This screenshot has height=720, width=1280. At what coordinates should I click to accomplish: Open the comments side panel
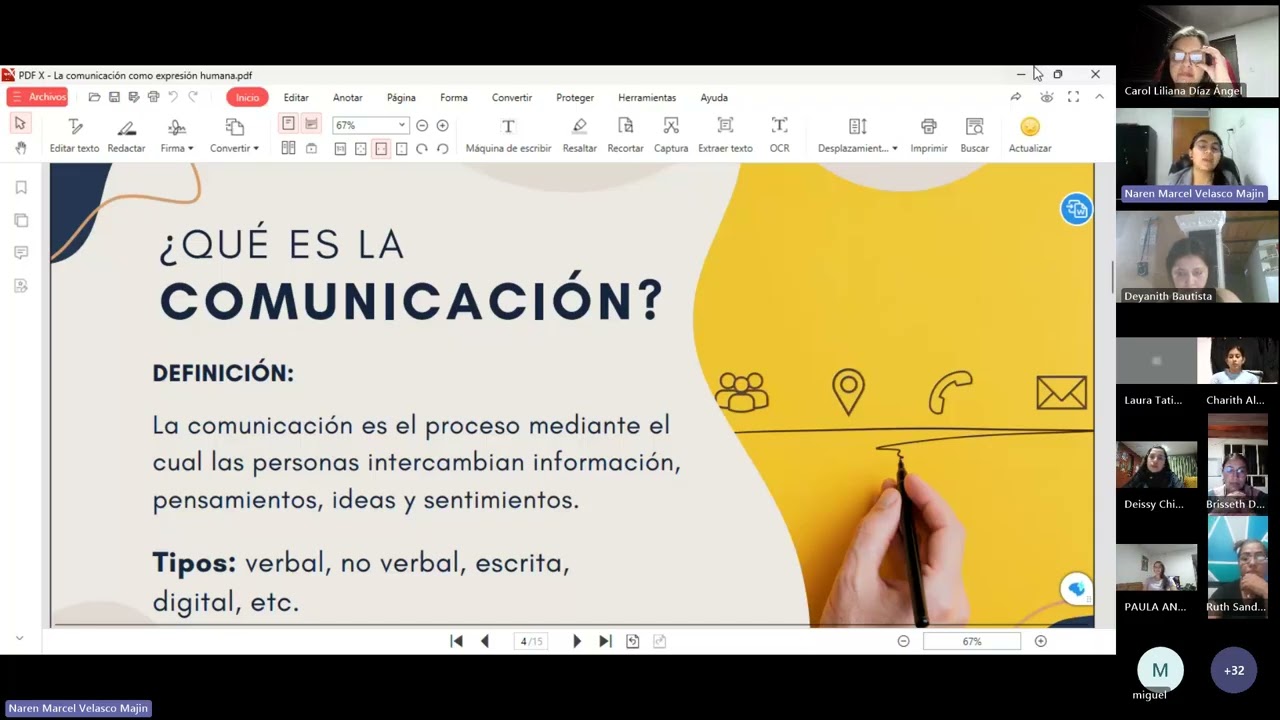click(x=21, y=253)
